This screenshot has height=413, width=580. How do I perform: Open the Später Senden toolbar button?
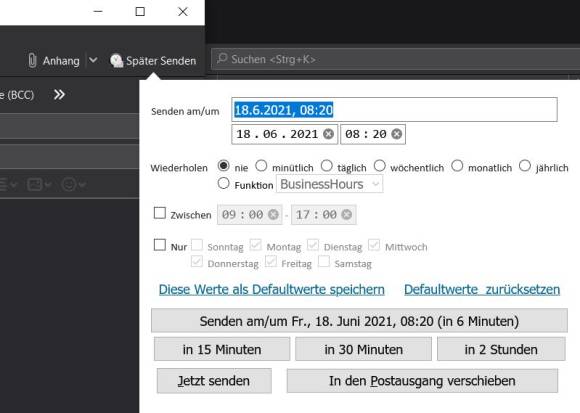click(x=153, y=61)
